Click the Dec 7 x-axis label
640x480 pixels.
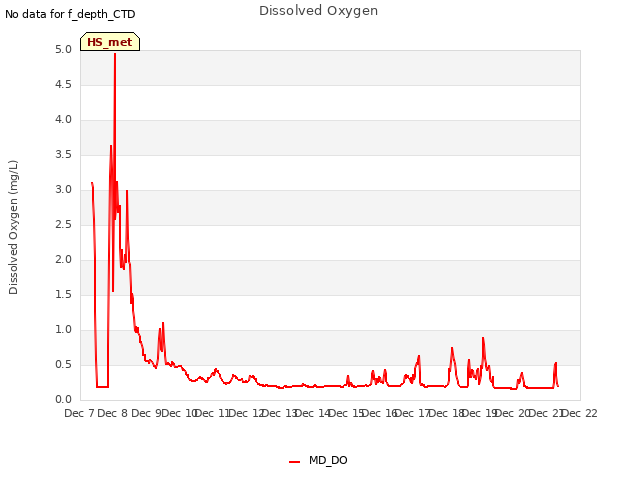[80, 413]
